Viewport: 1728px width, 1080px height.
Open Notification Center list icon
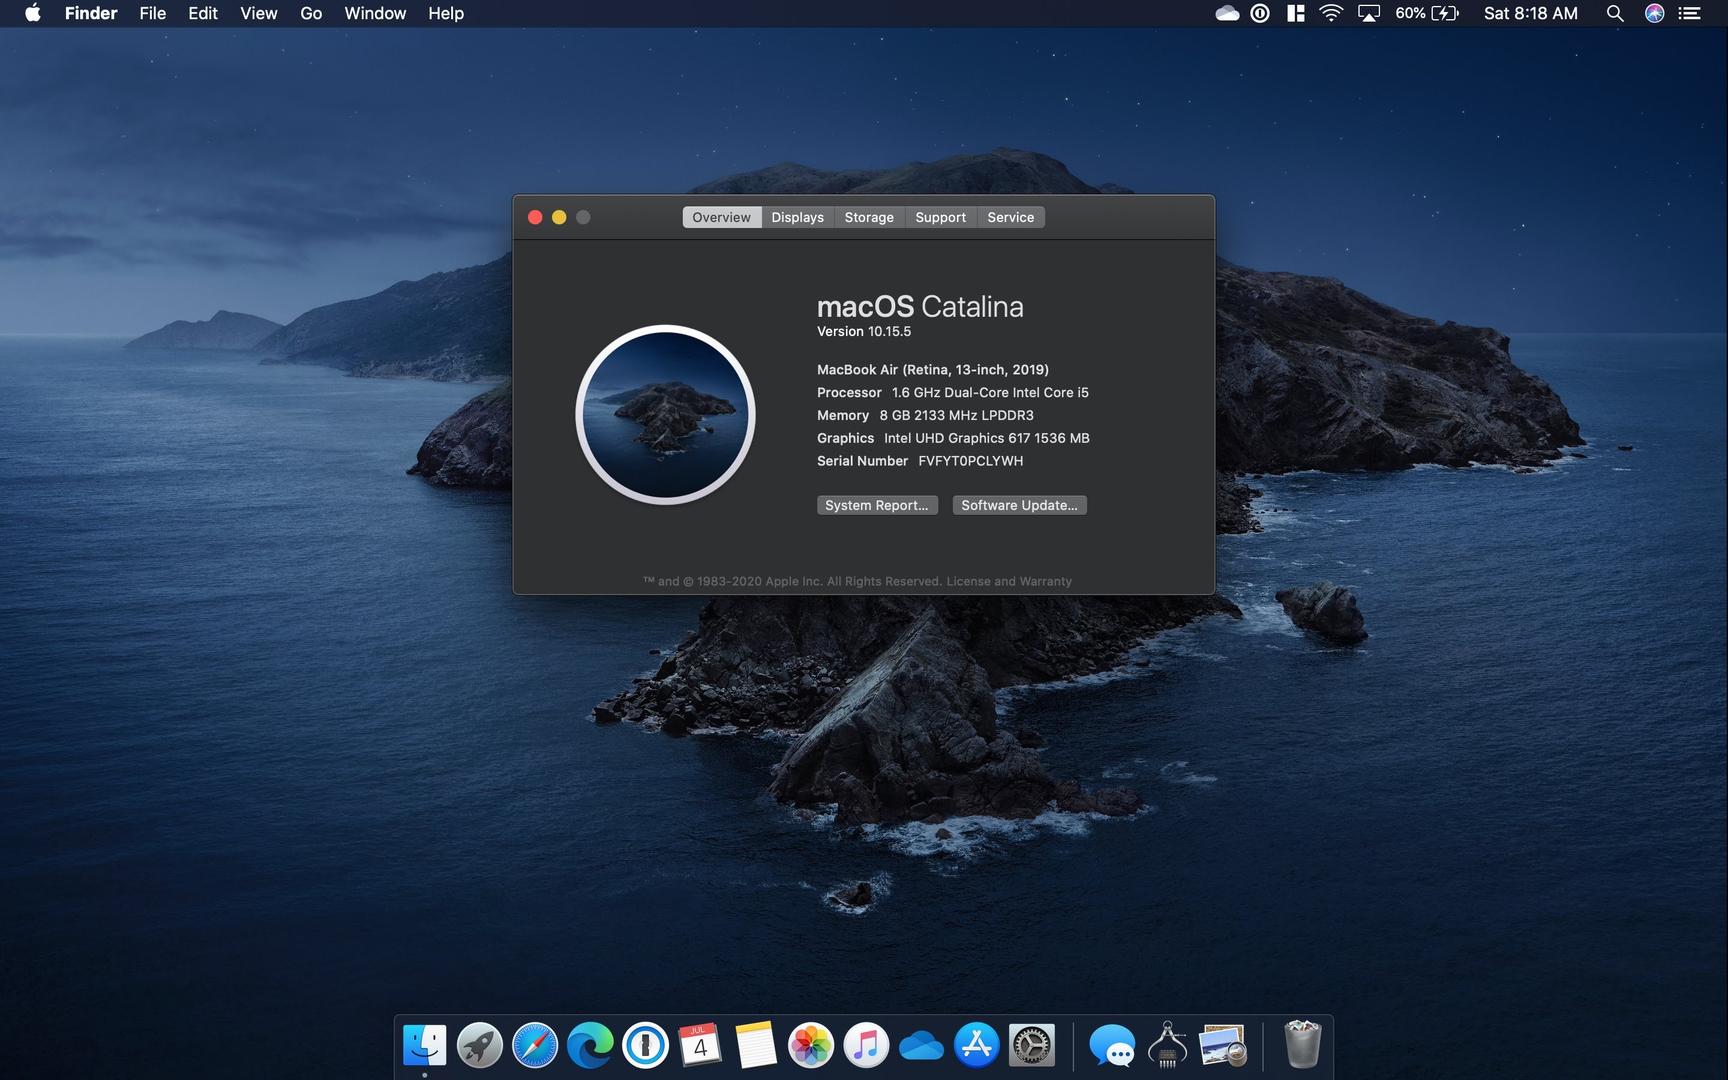pos(1689,13)
